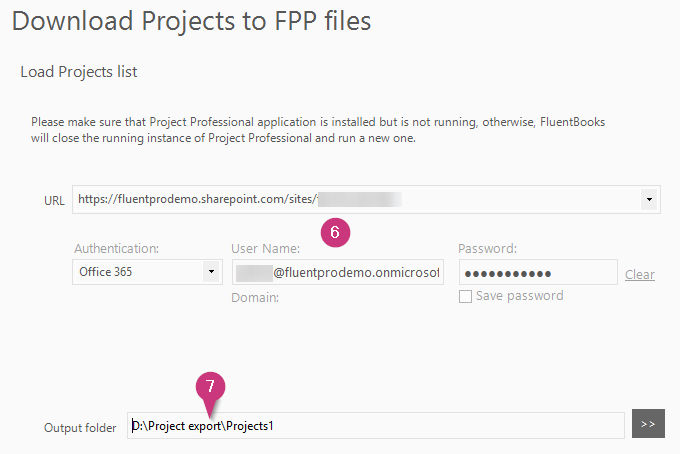Image resolution: width=680 pixels, height=454 pixels.
Task: Select the Office 365 authentication combo box
Action: pos(147,272)
